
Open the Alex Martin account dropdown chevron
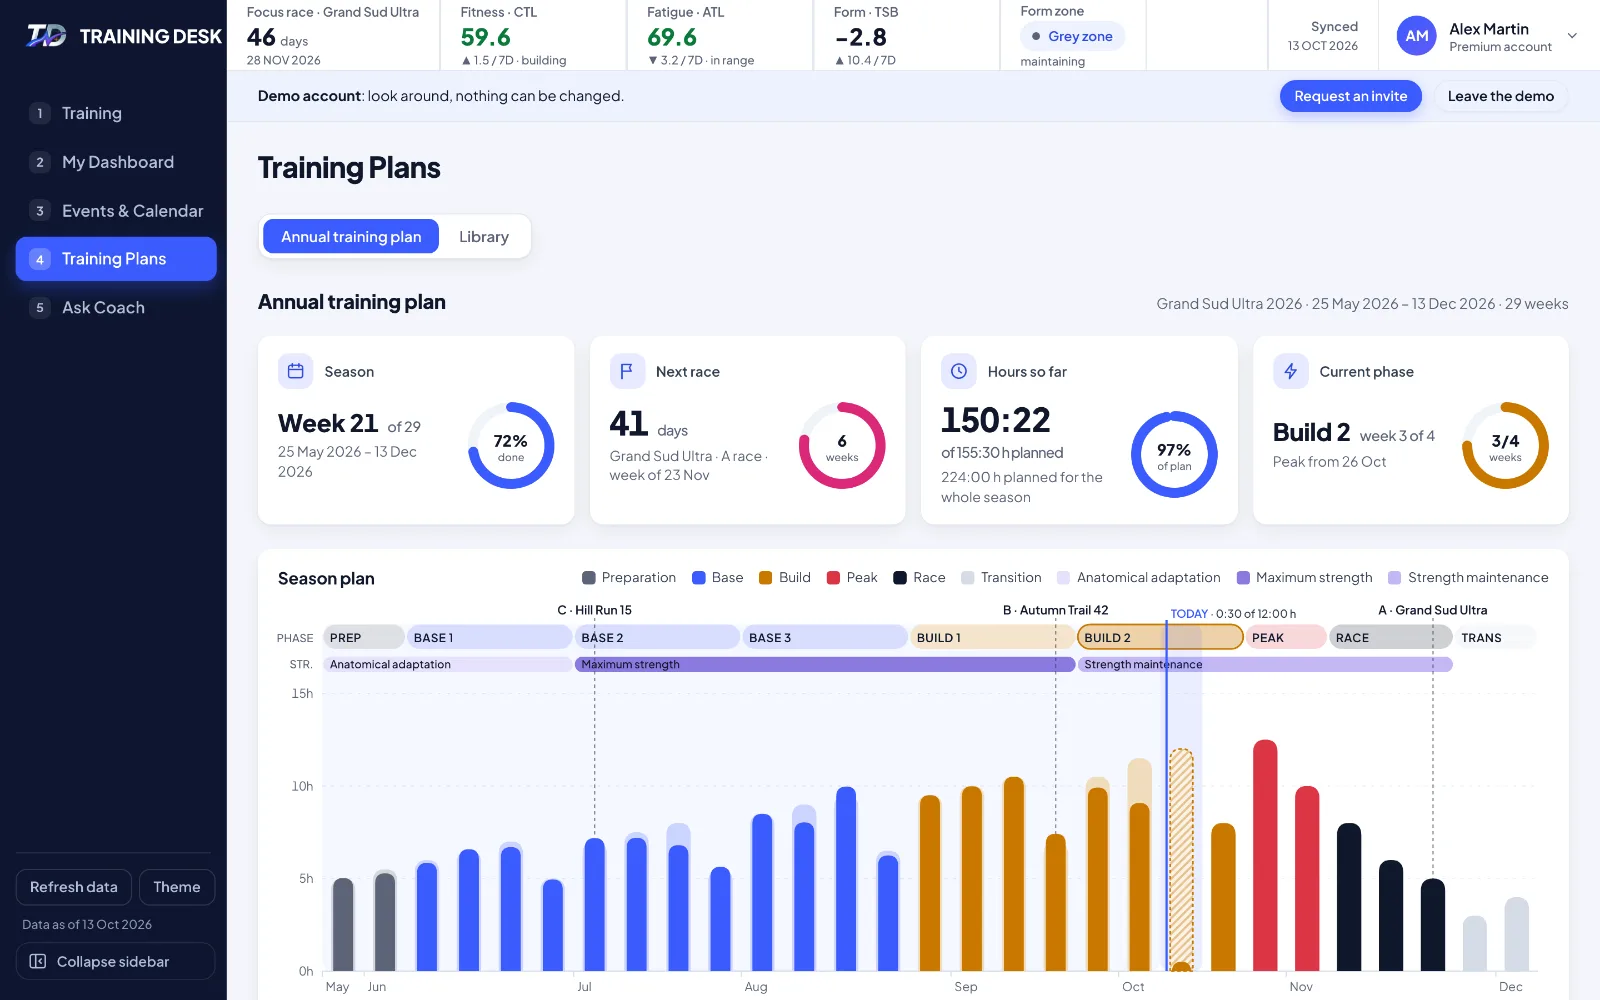pos(1572,36)
